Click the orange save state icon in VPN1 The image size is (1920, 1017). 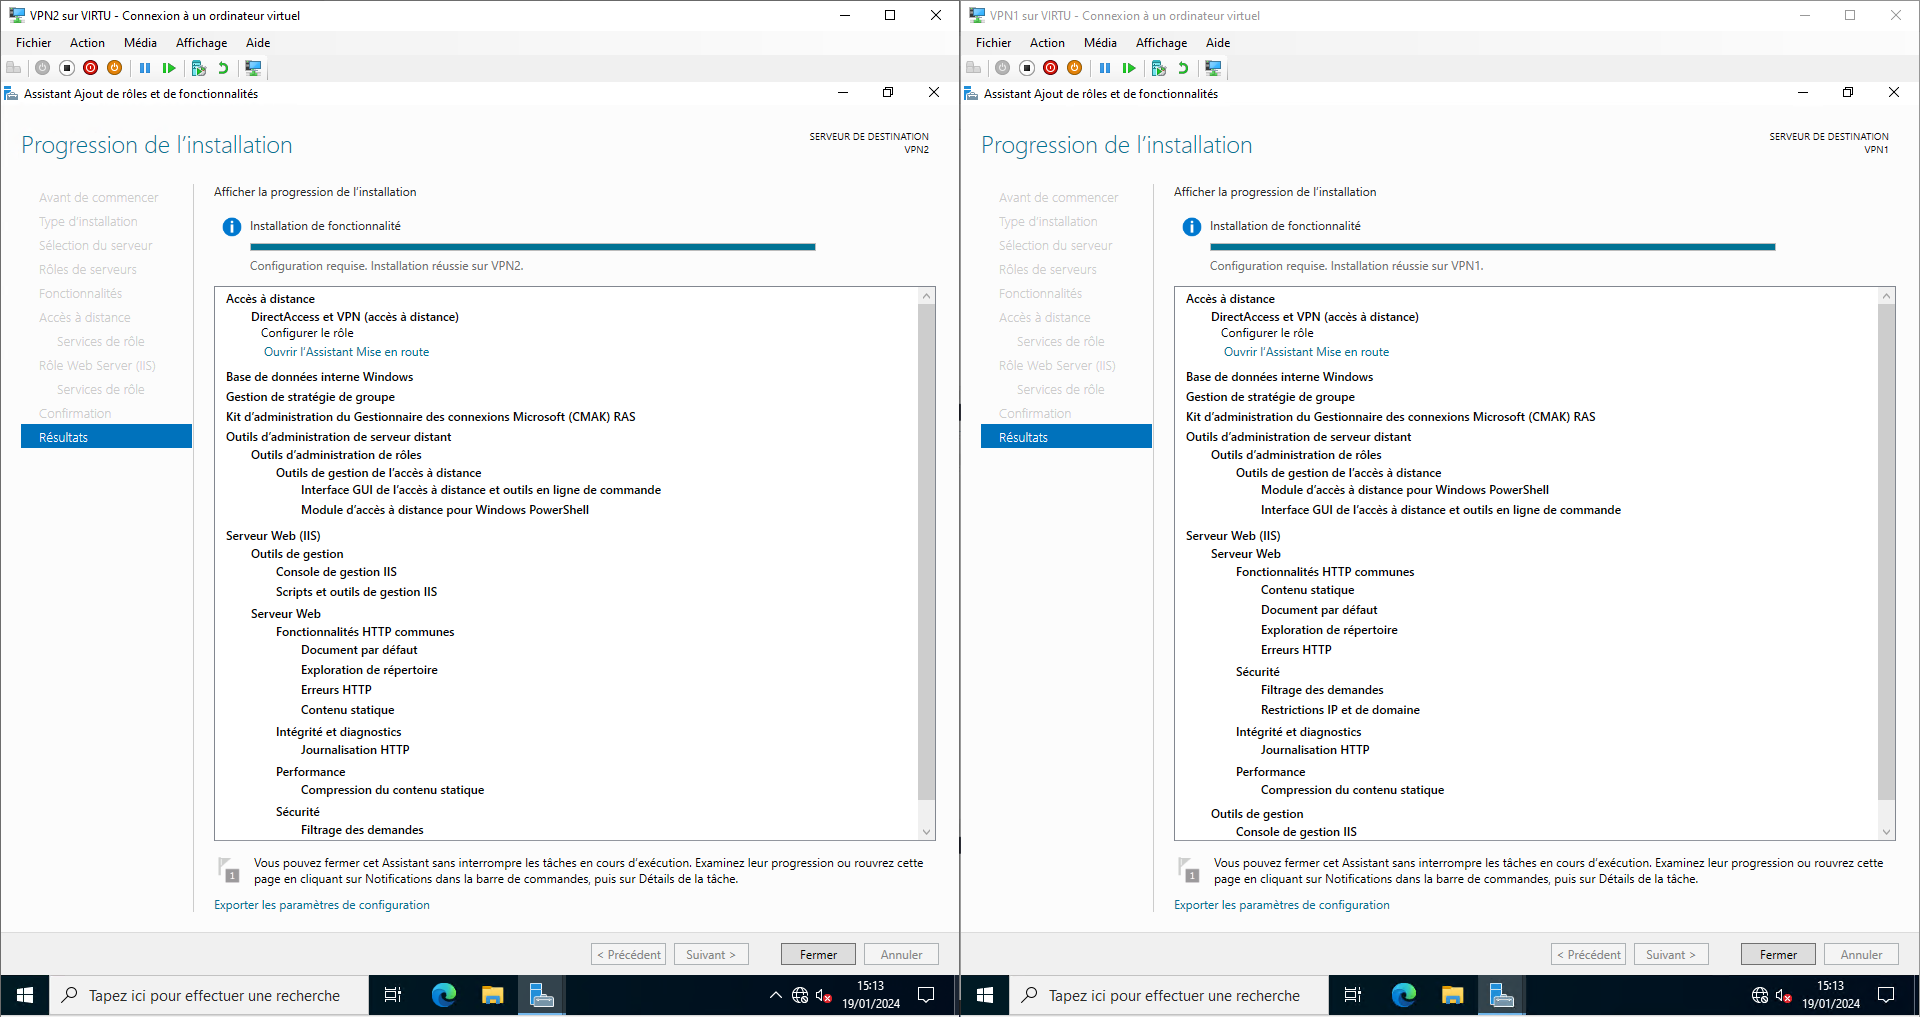pos(1075,68)
